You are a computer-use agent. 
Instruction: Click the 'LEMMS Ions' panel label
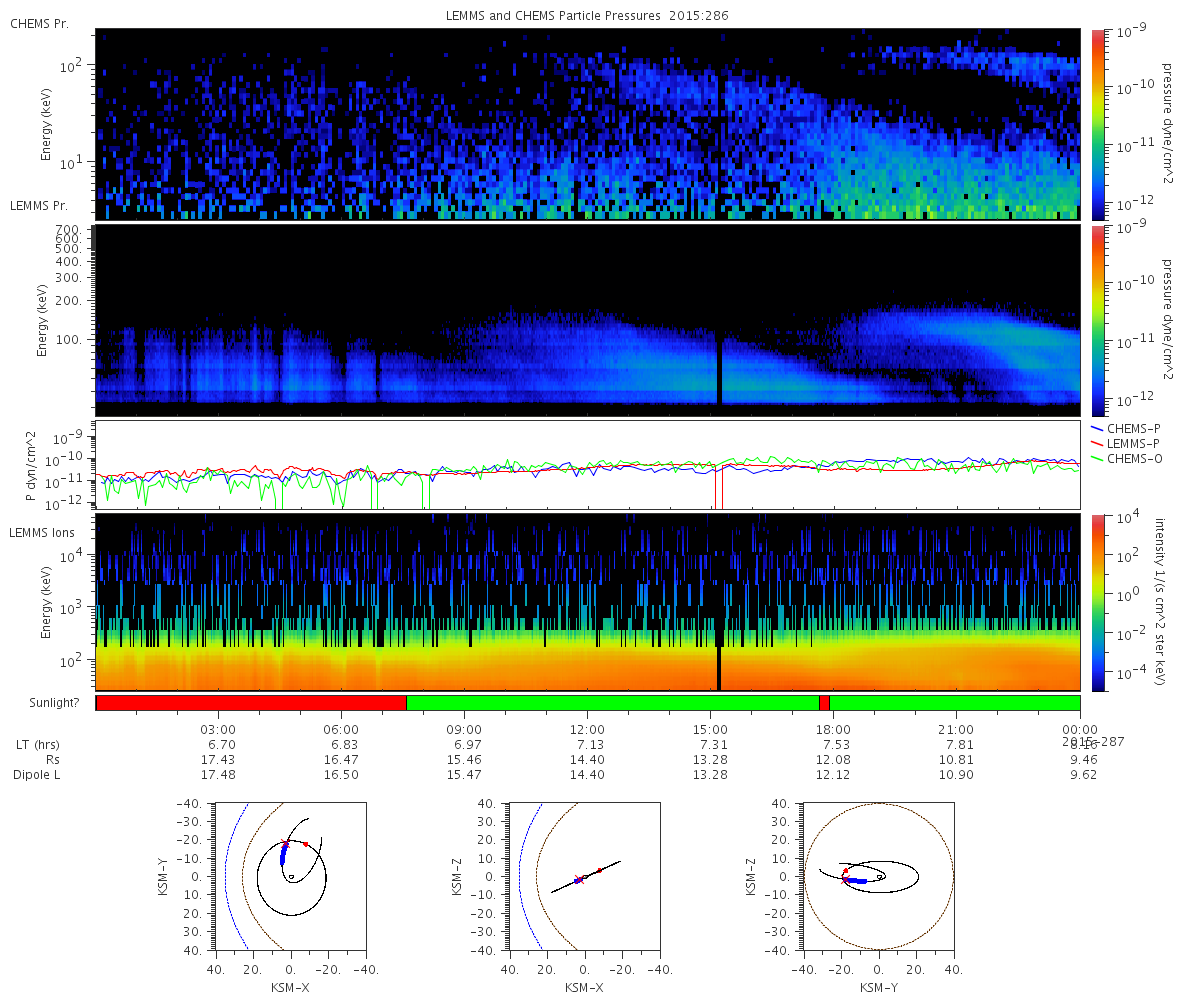42,535
